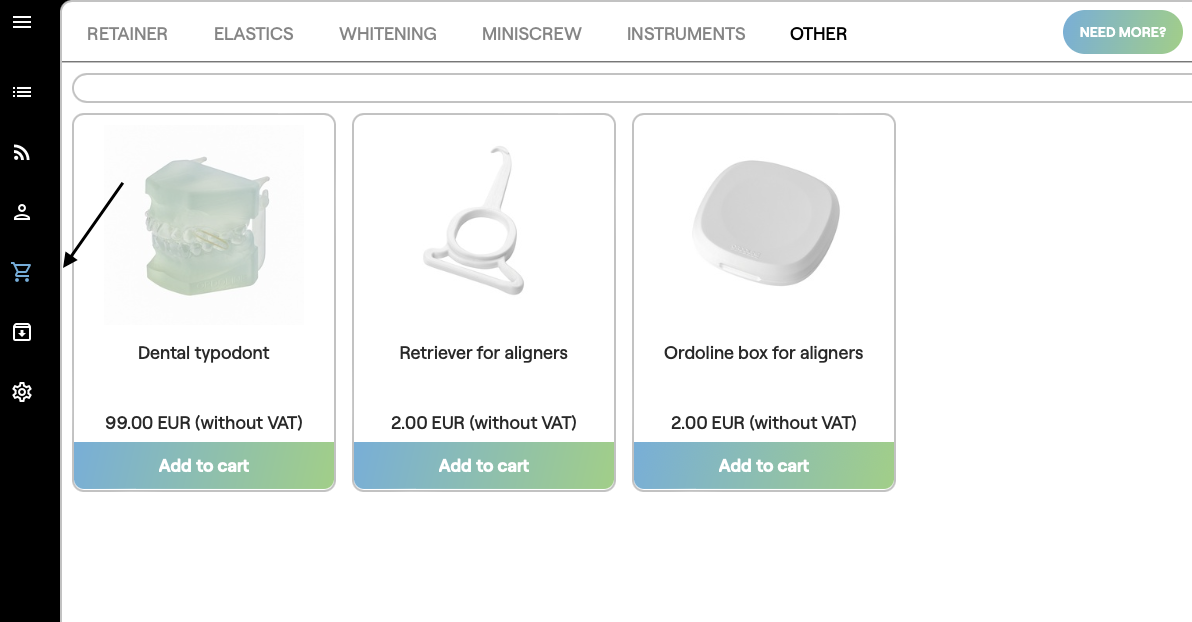Viewport: 1192px width, 622px height.
Task: Open the shopping cart sidebar icon
Action: point(22,272)
